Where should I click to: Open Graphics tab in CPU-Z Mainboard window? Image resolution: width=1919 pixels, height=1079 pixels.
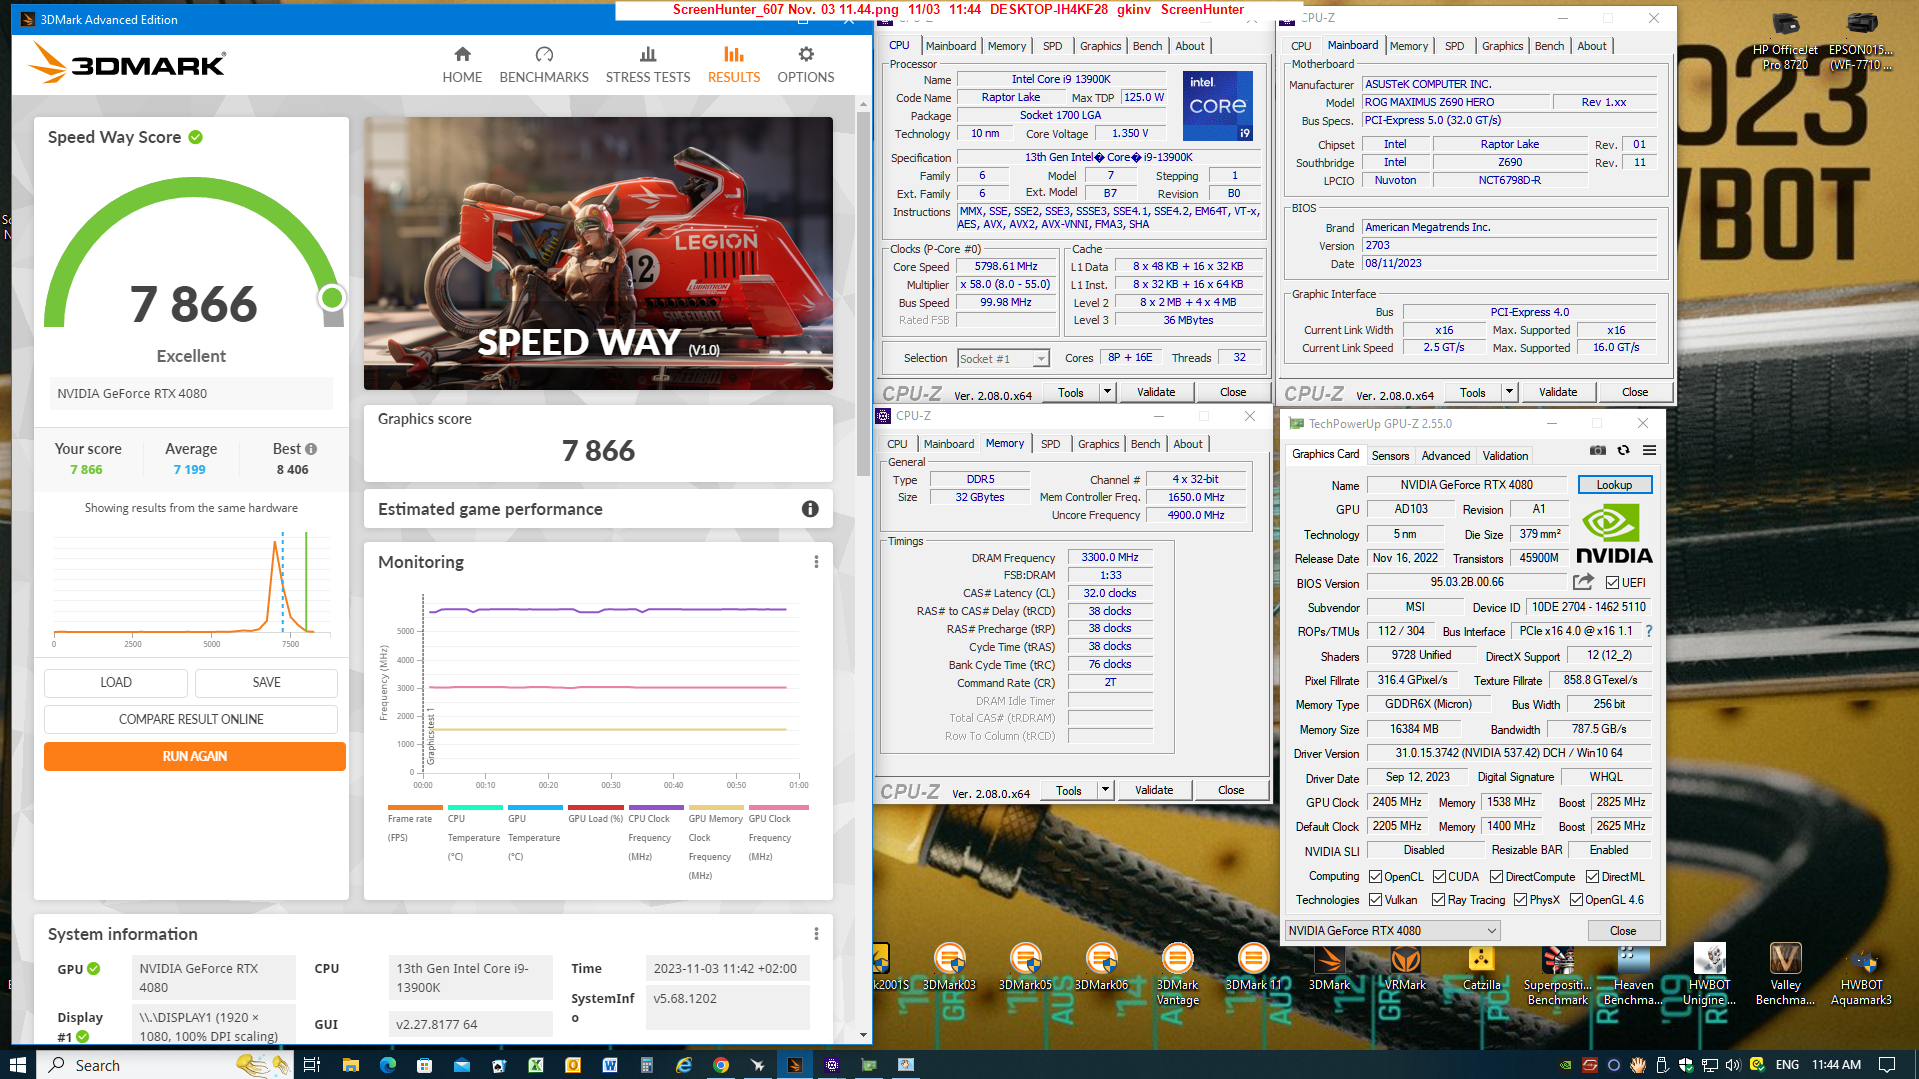click(1502, 46)
